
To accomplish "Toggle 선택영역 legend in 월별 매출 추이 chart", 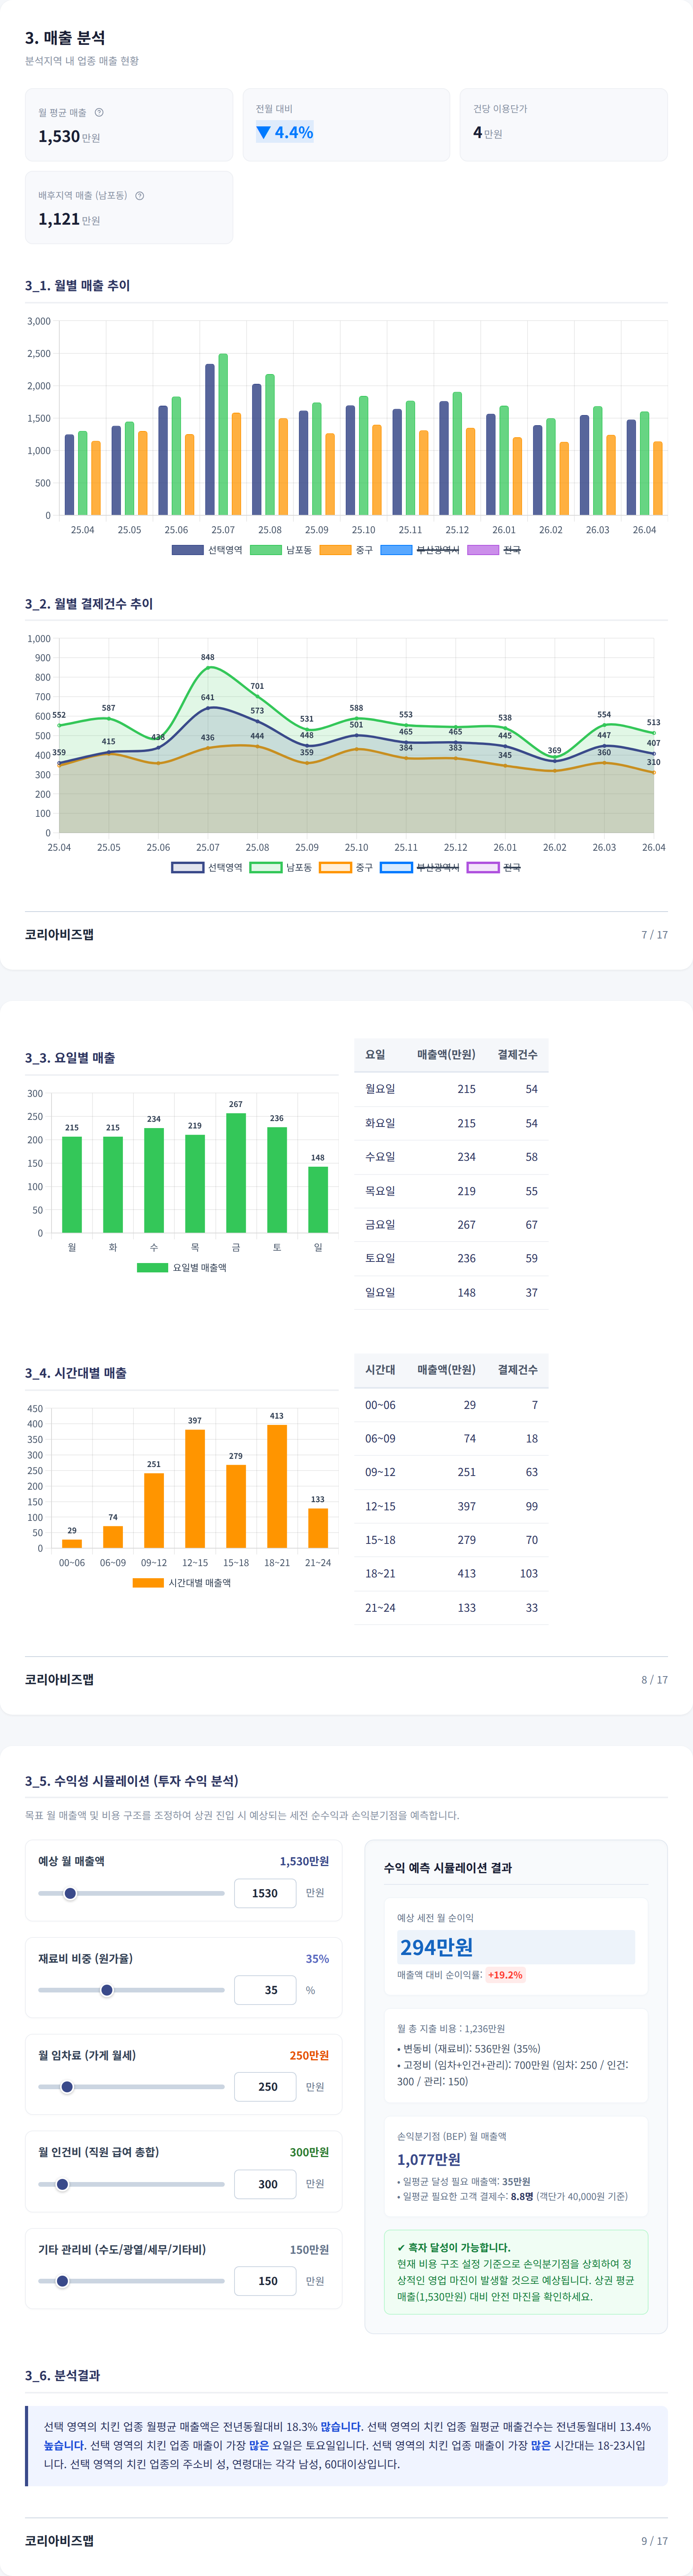I will tap(207, 550).
